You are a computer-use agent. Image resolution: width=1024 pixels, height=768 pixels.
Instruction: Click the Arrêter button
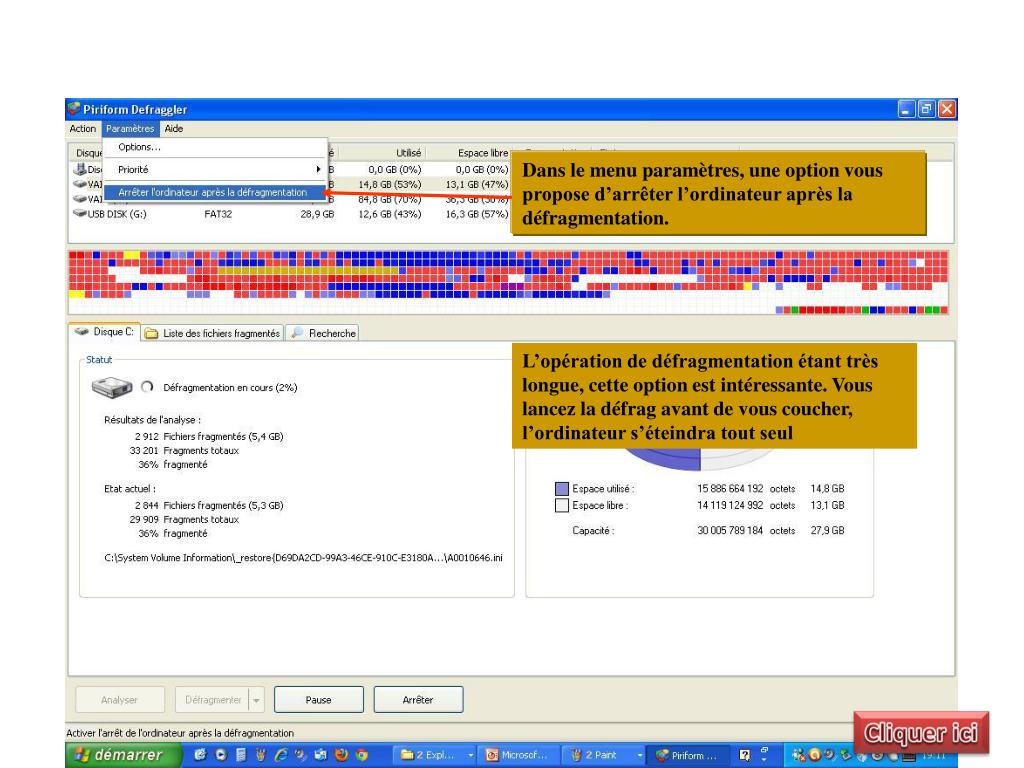pyautogui.click(x=418, y=699)
